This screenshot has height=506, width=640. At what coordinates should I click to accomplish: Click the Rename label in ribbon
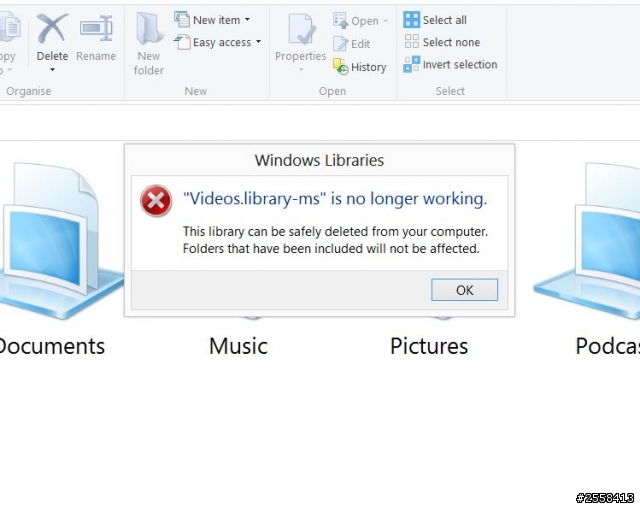click(96, 56)
